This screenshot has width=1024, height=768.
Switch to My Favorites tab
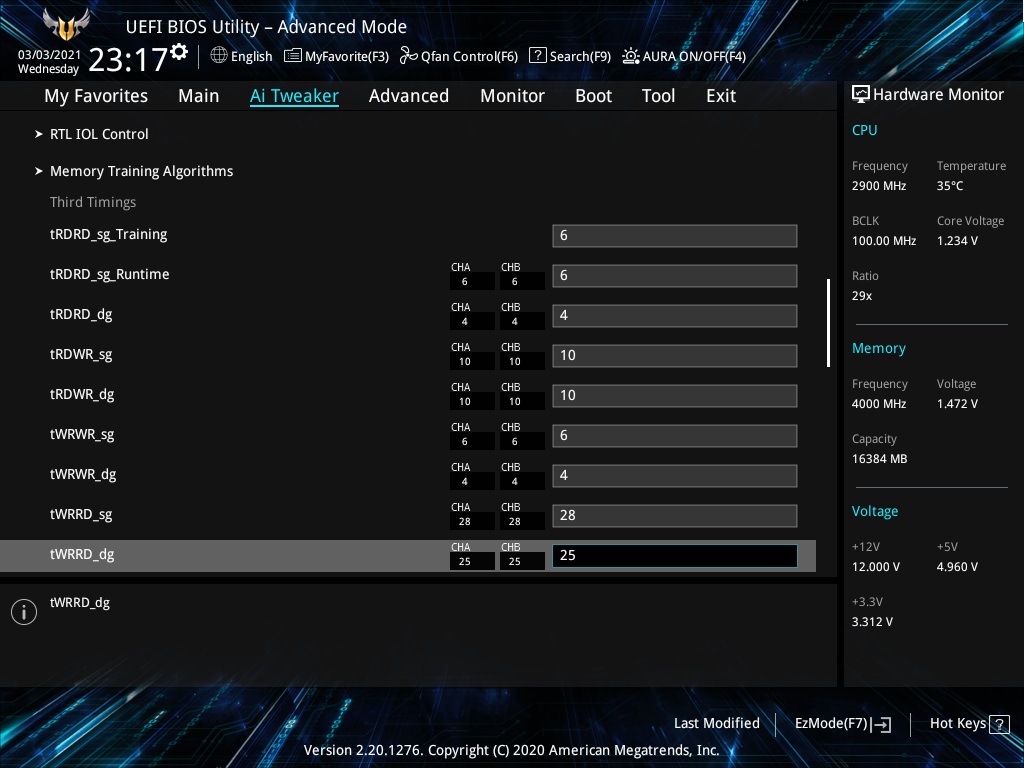[96, 96]
